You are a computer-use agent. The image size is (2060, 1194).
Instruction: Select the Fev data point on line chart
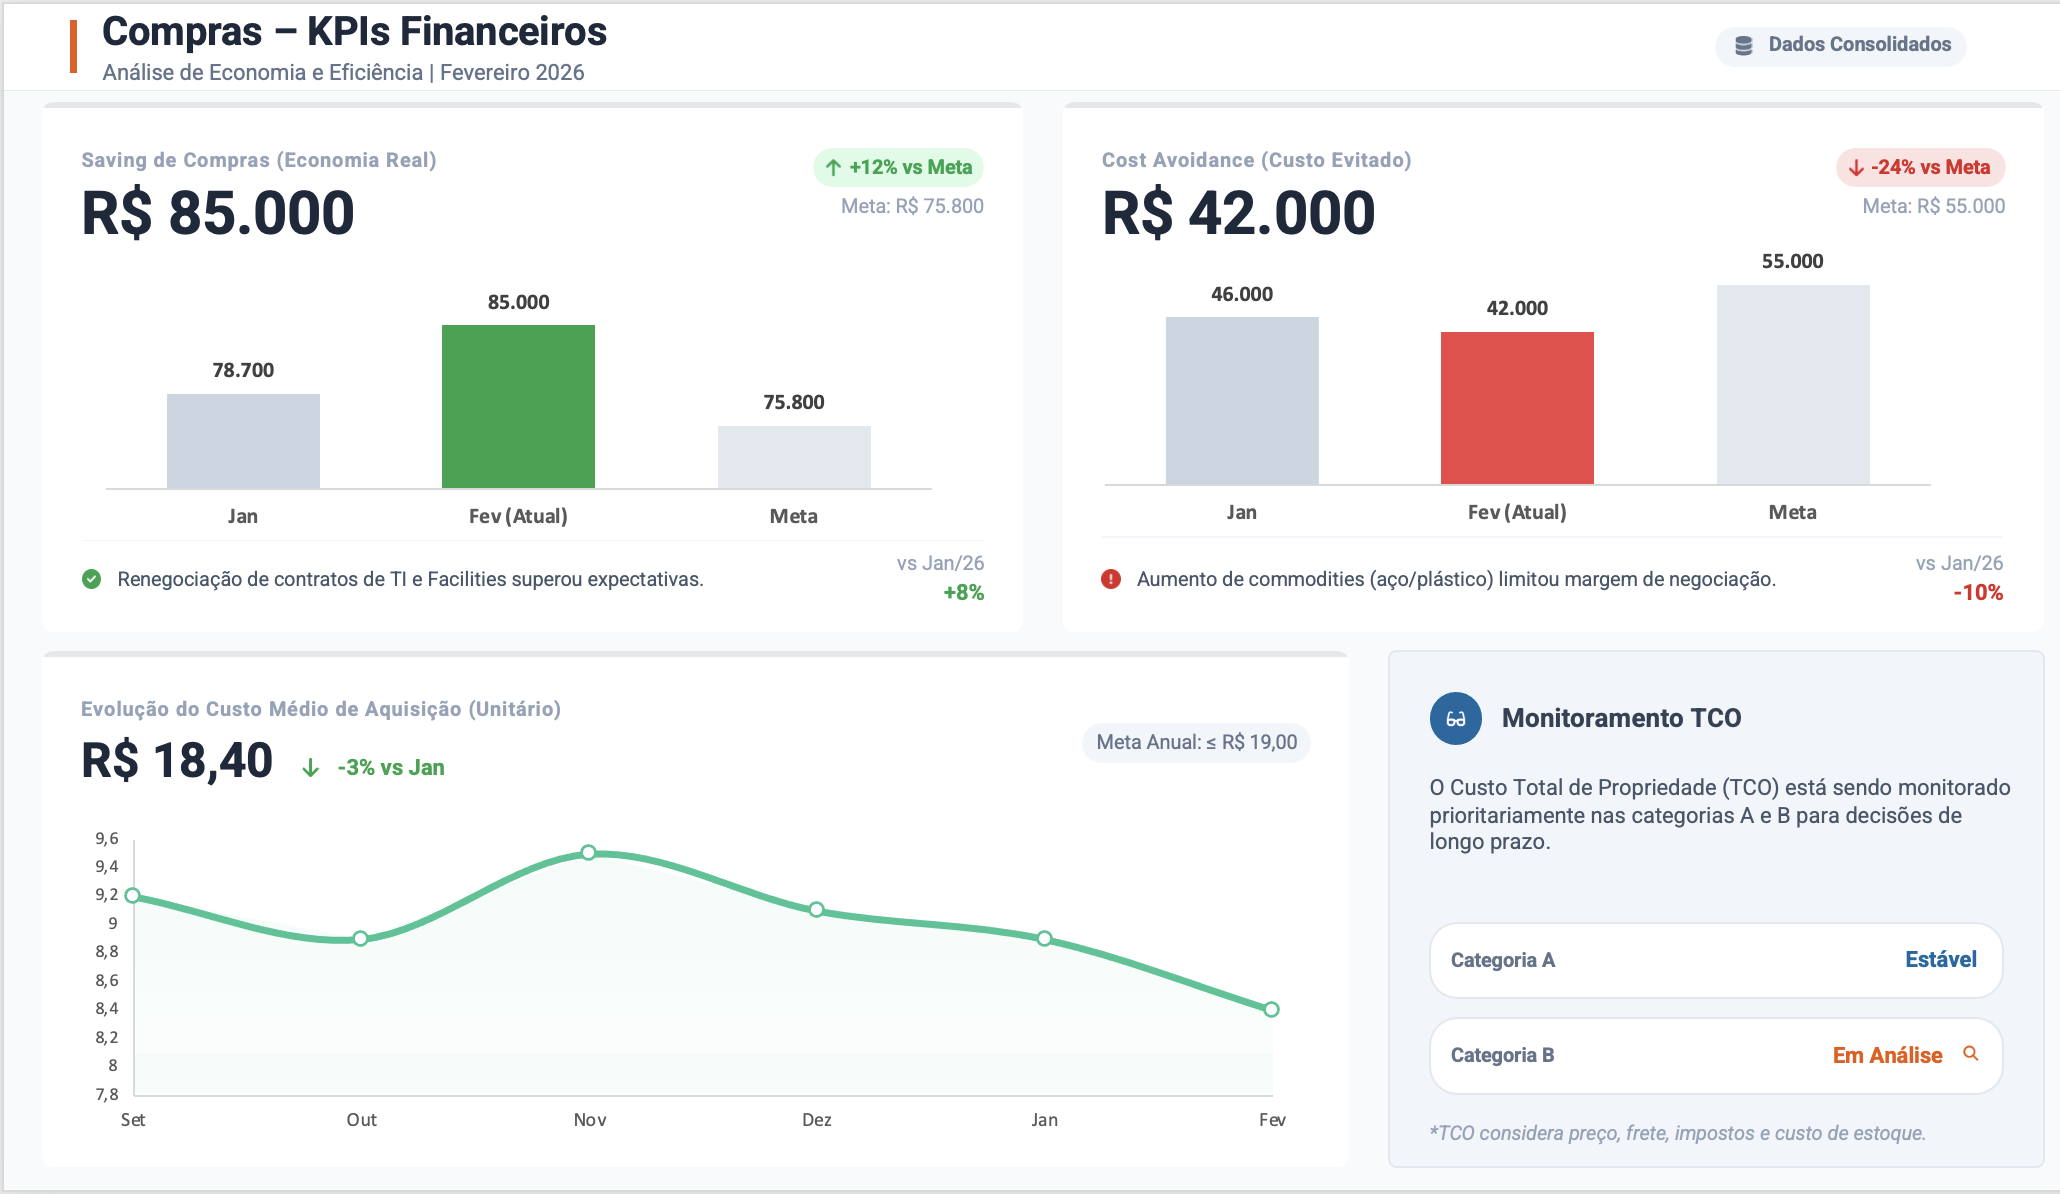point(1272,1010)
